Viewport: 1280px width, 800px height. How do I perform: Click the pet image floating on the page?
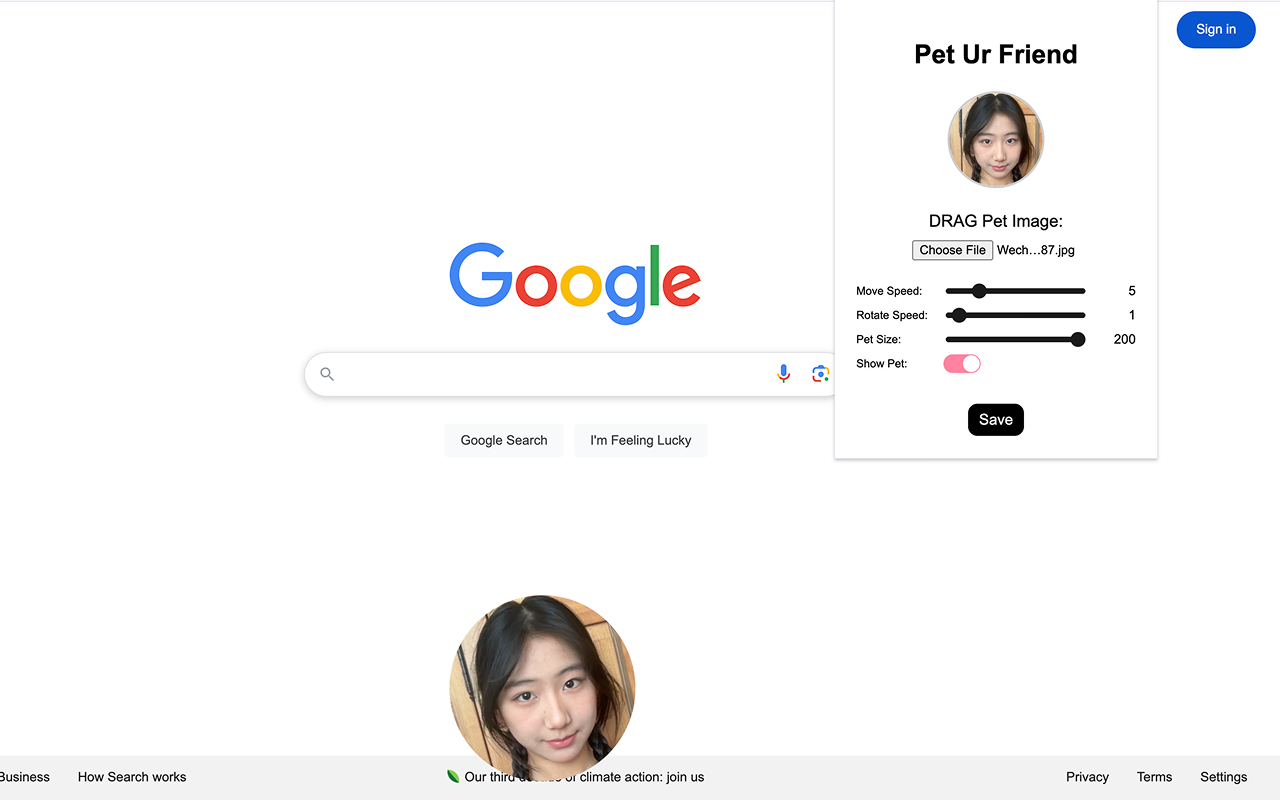[x=542, y=686]
